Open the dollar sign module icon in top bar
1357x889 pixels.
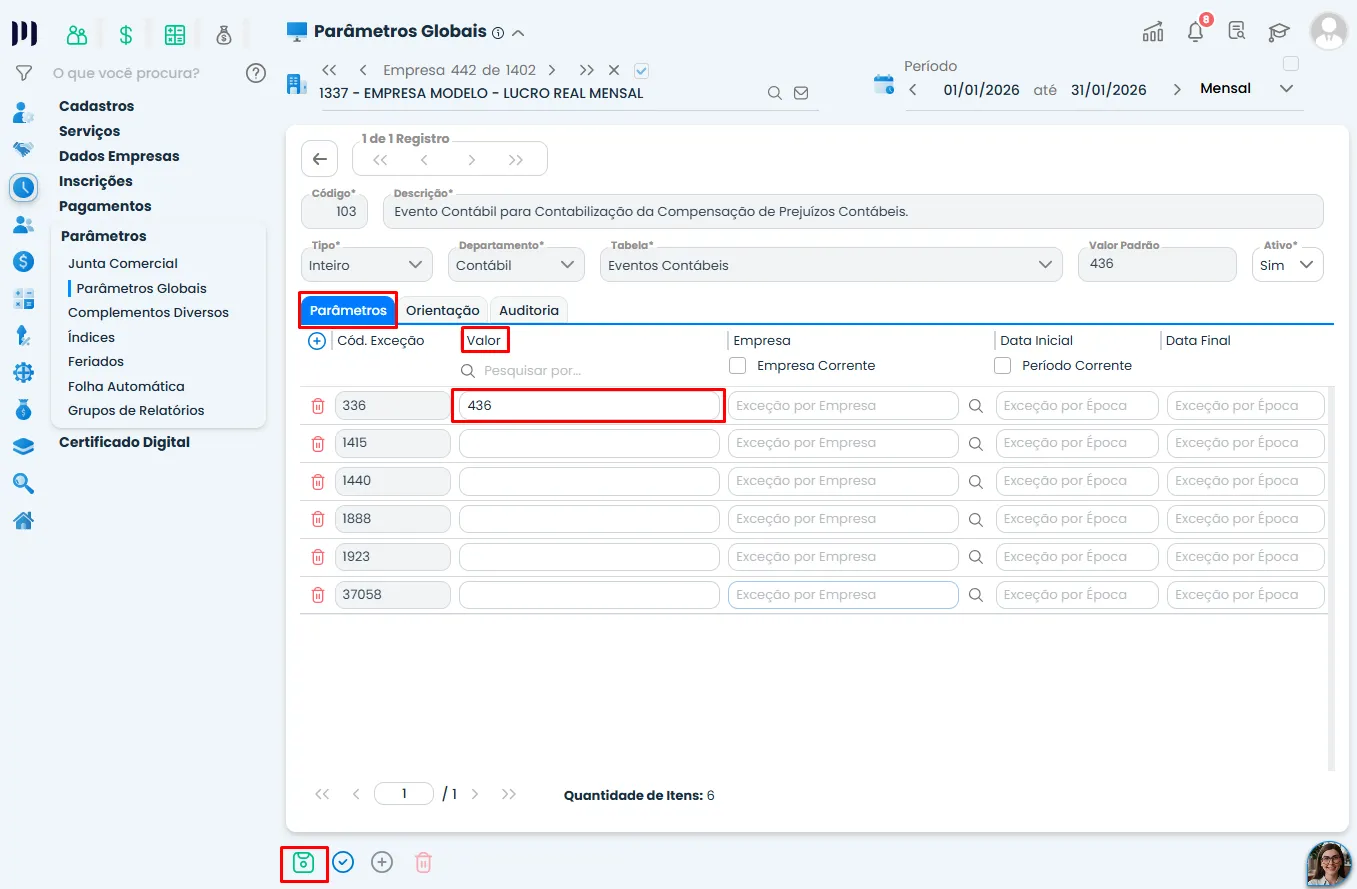coord(126,35)
